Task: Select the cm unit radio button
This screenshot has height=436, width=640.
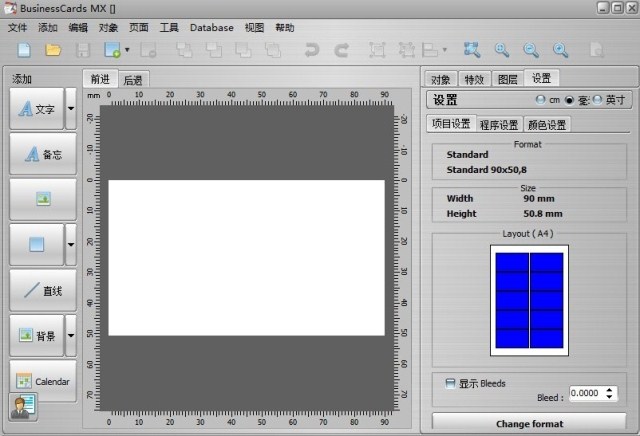Action: pos(540,100)
